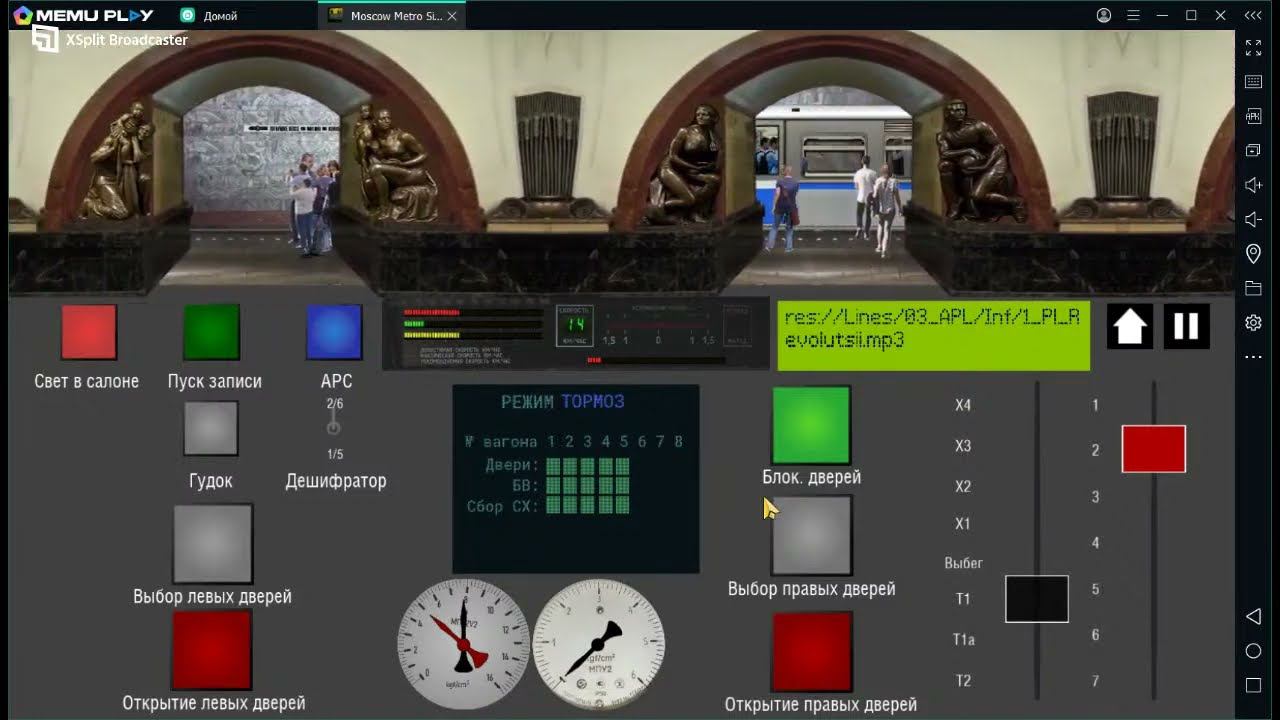
Task: Click РЕЖИМ ТОРМОЗ monitor header
Action: point(562,402)
